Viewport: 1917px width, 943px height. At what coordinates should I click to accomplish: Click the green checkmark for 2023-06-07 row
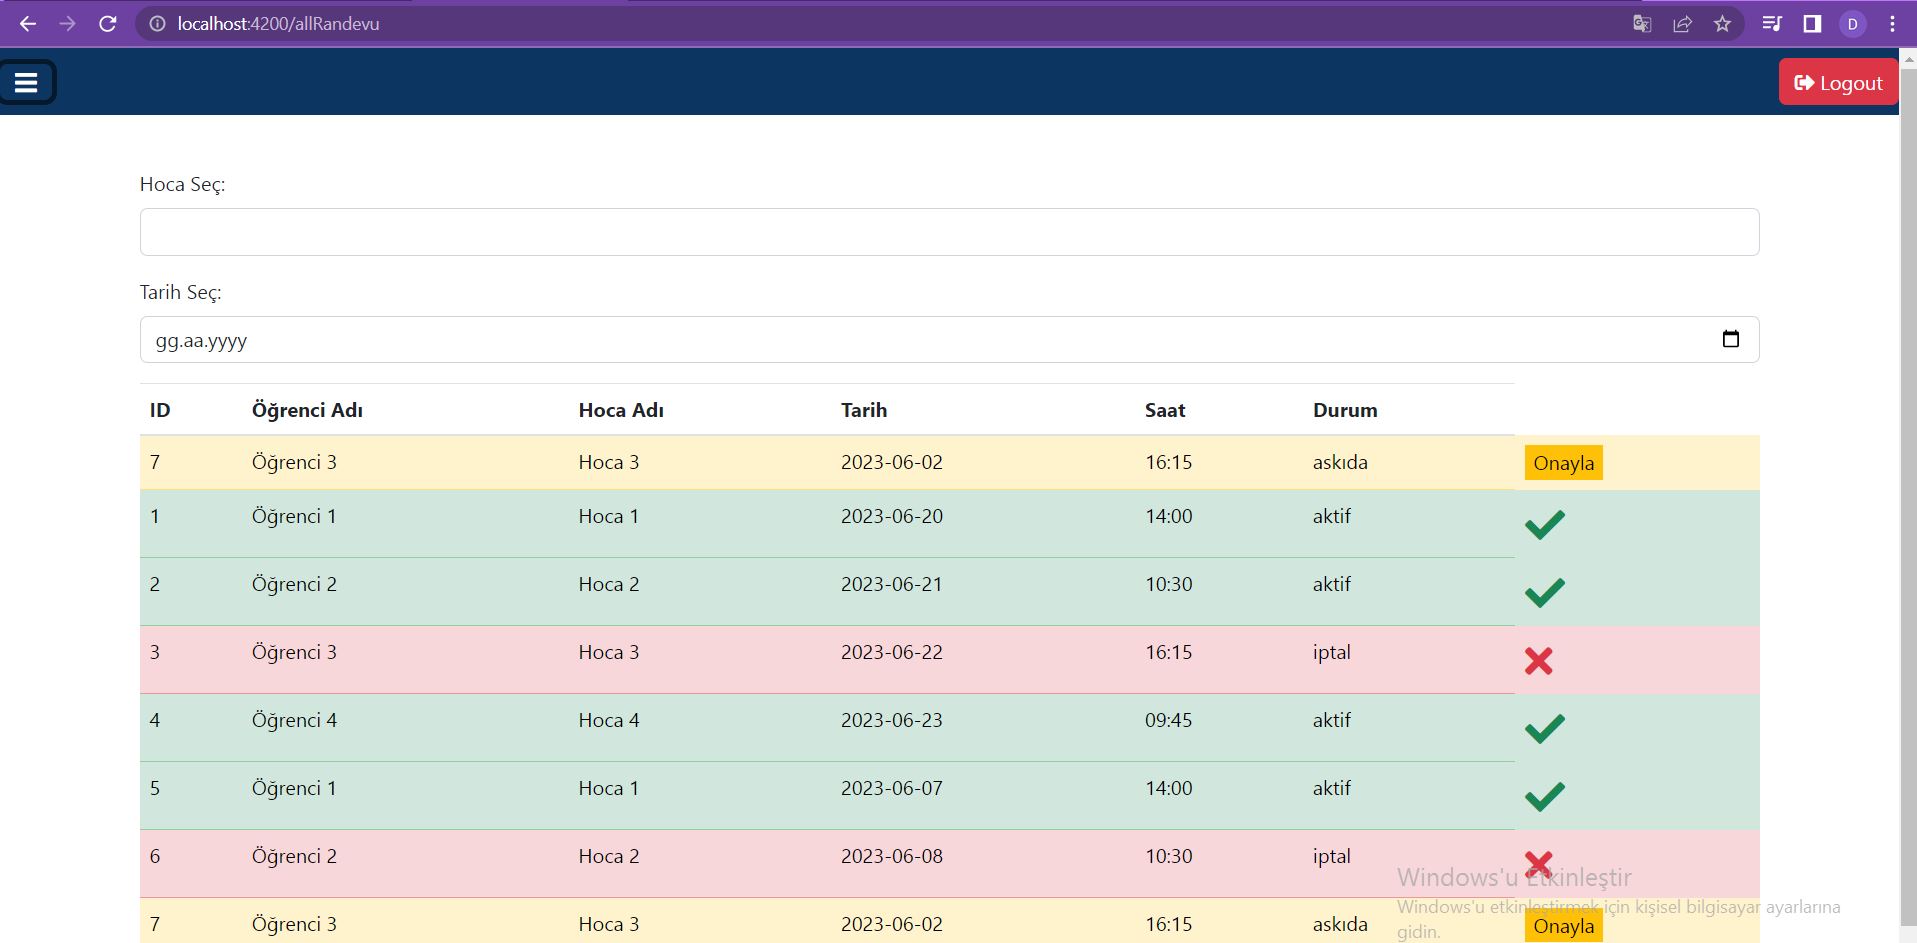click(1544, 796)
